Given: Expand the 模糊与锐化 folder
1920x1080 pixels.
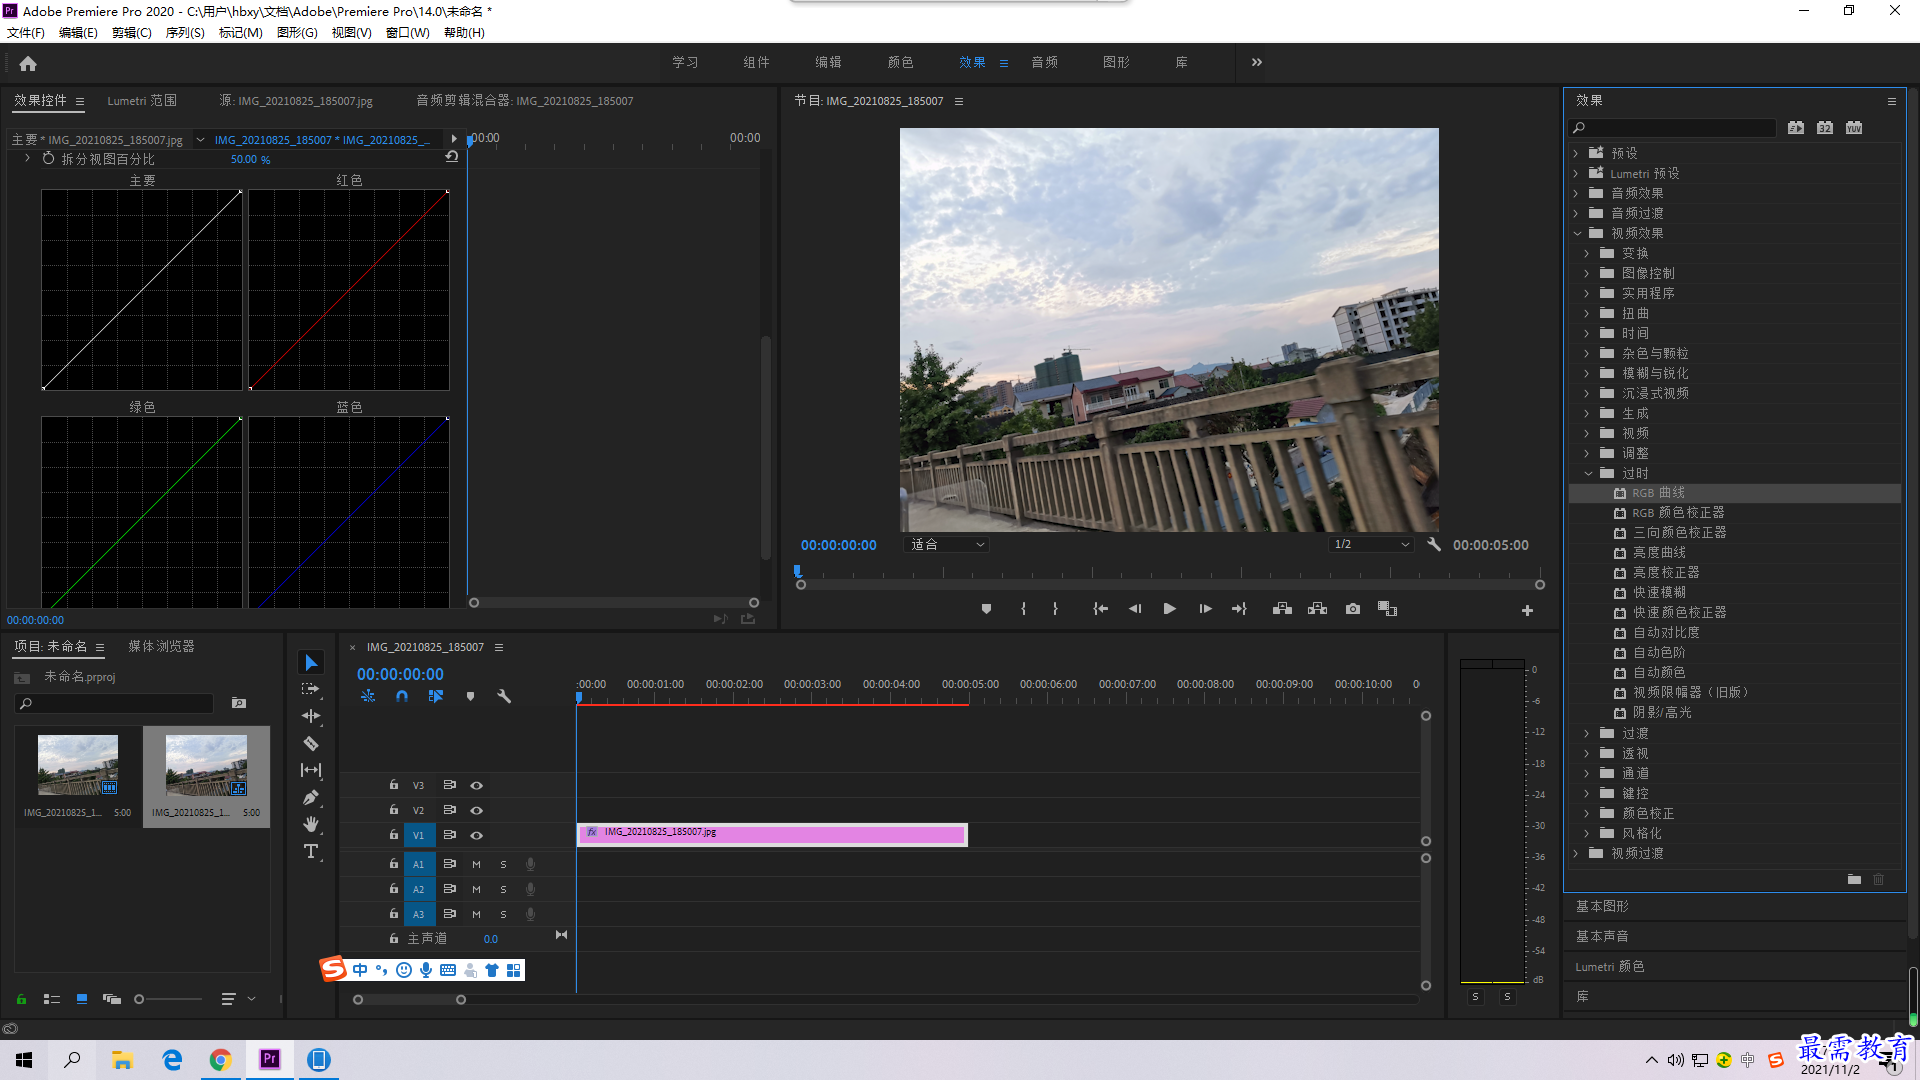Looking at the screenshot, I should (x=1587, y=373).
